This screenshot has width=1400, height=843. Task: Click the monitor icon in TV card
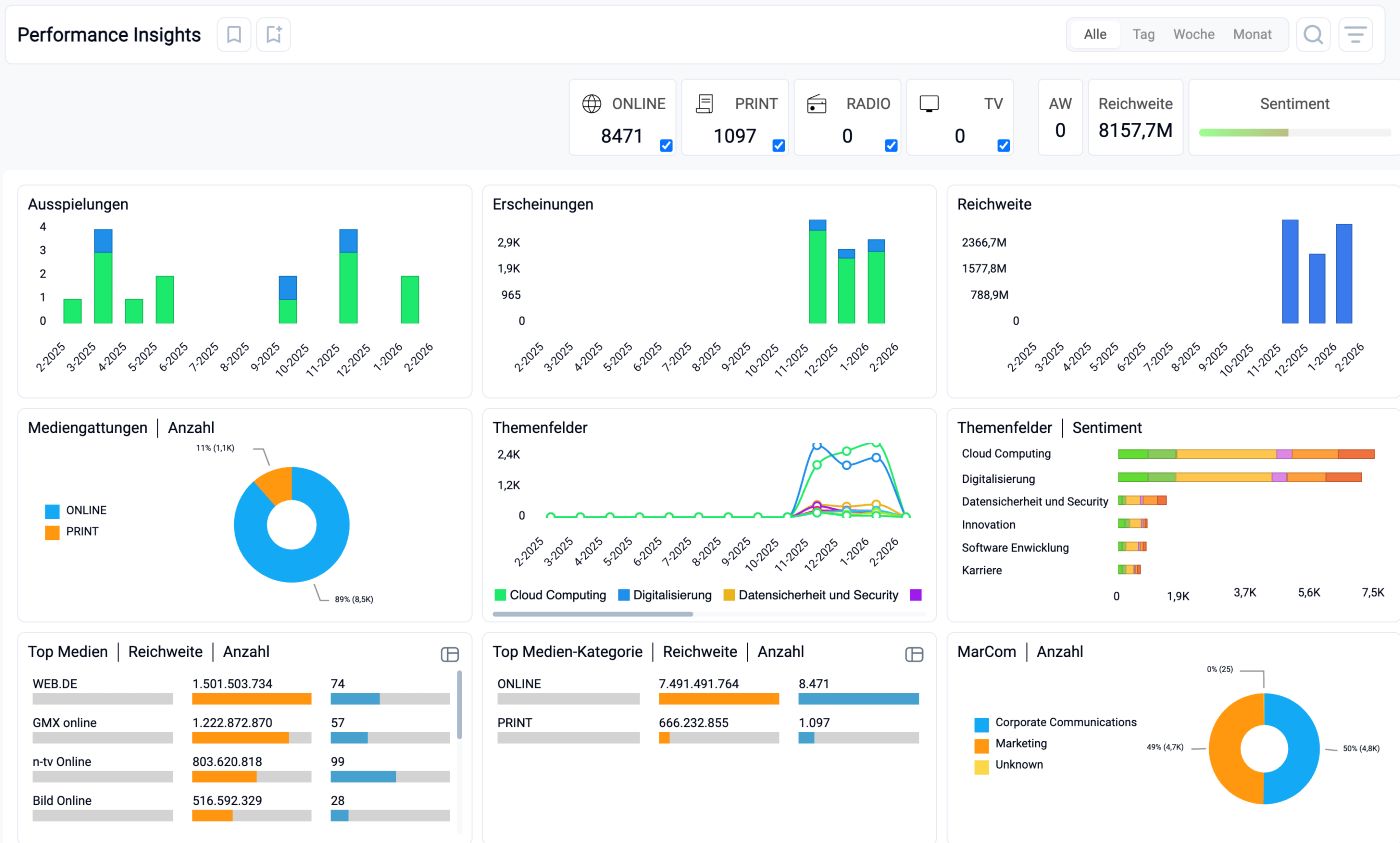[929, 104]
